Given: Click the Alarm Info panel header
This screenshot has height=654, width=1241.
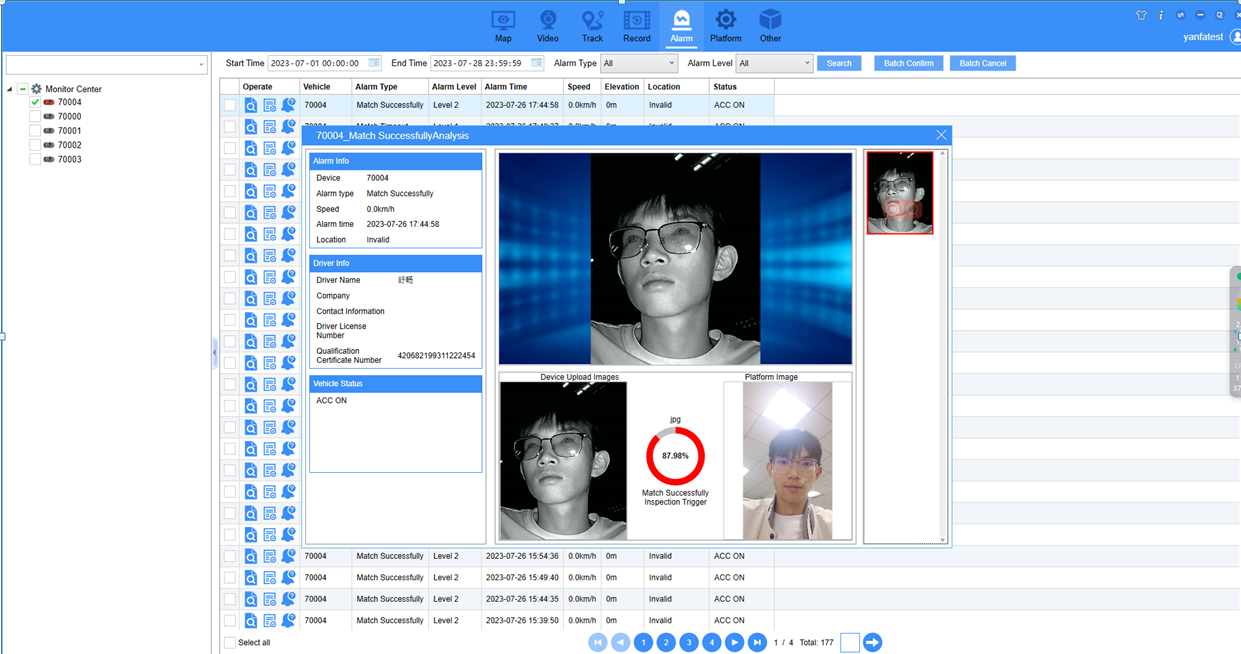Looking at the screenshot, I should (395, 161).
